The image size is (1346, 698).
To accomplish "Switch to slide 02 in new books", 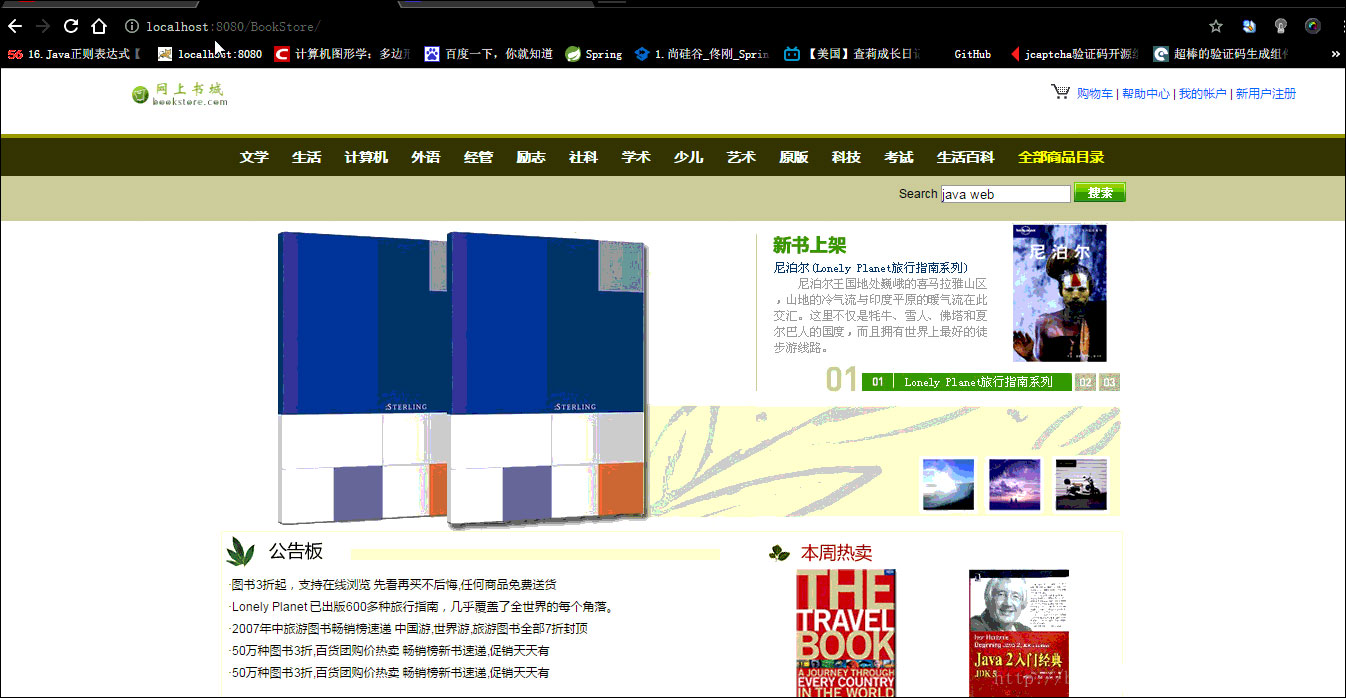I will pos(1085,382).
